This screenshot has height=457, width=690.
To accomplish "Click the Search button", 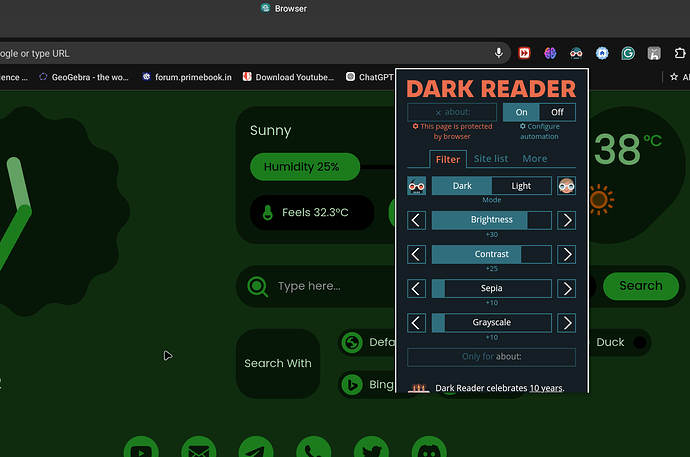I will [641, 286].
